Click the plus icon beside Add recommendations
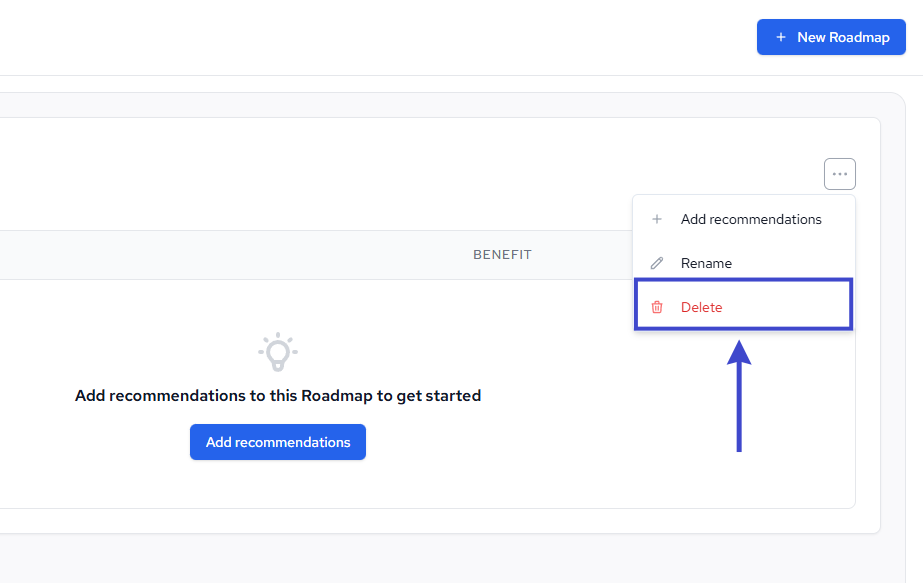This screenshot has width=923, height=583. [657, 219]
